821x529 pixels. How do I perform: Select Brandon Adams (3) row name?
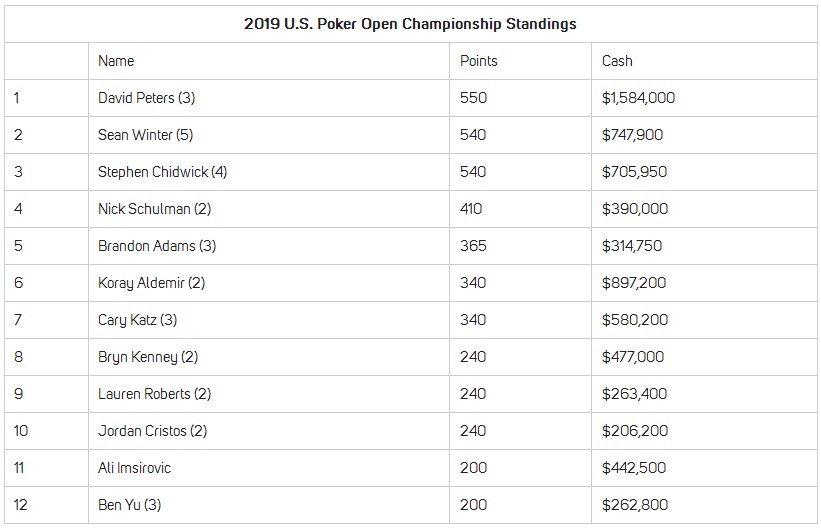click(157, 246)
